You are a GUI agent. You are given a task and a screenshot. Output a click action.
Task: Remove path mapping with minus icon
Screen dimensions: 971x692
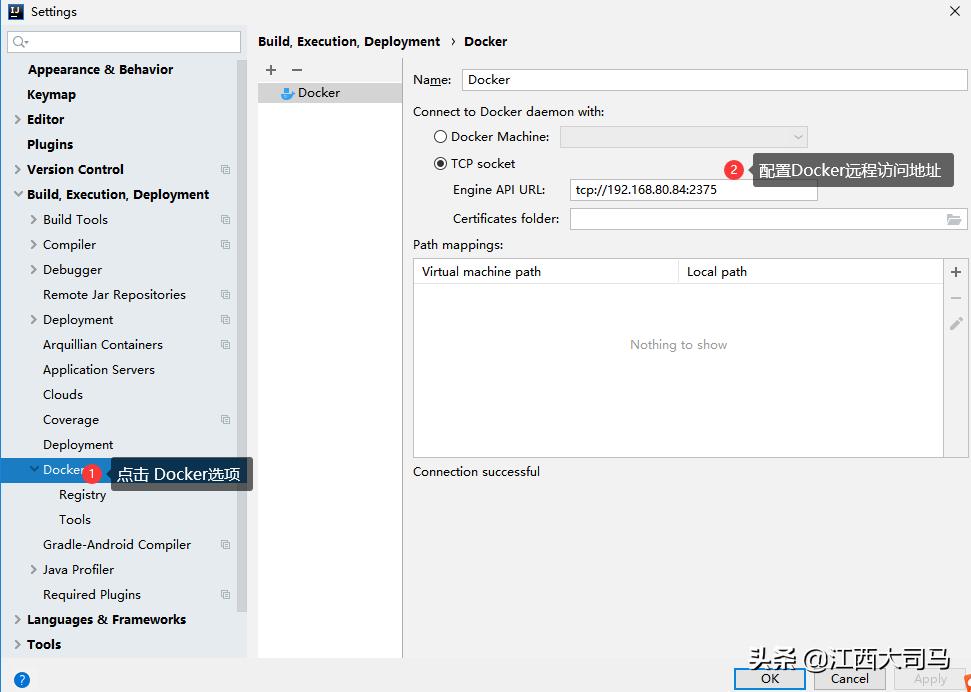pyautogui.click(x=956, y=298)
